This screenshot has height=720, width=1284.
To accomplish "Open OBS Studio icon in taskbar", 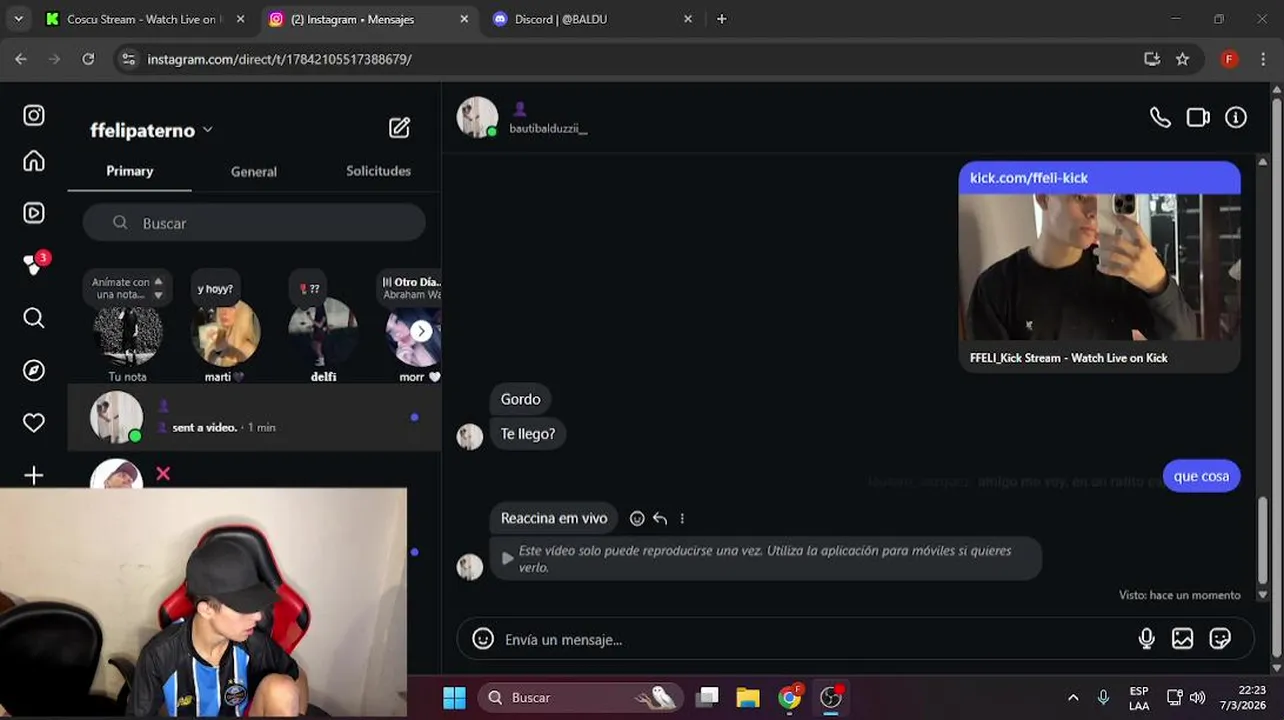I will point(832,697).
